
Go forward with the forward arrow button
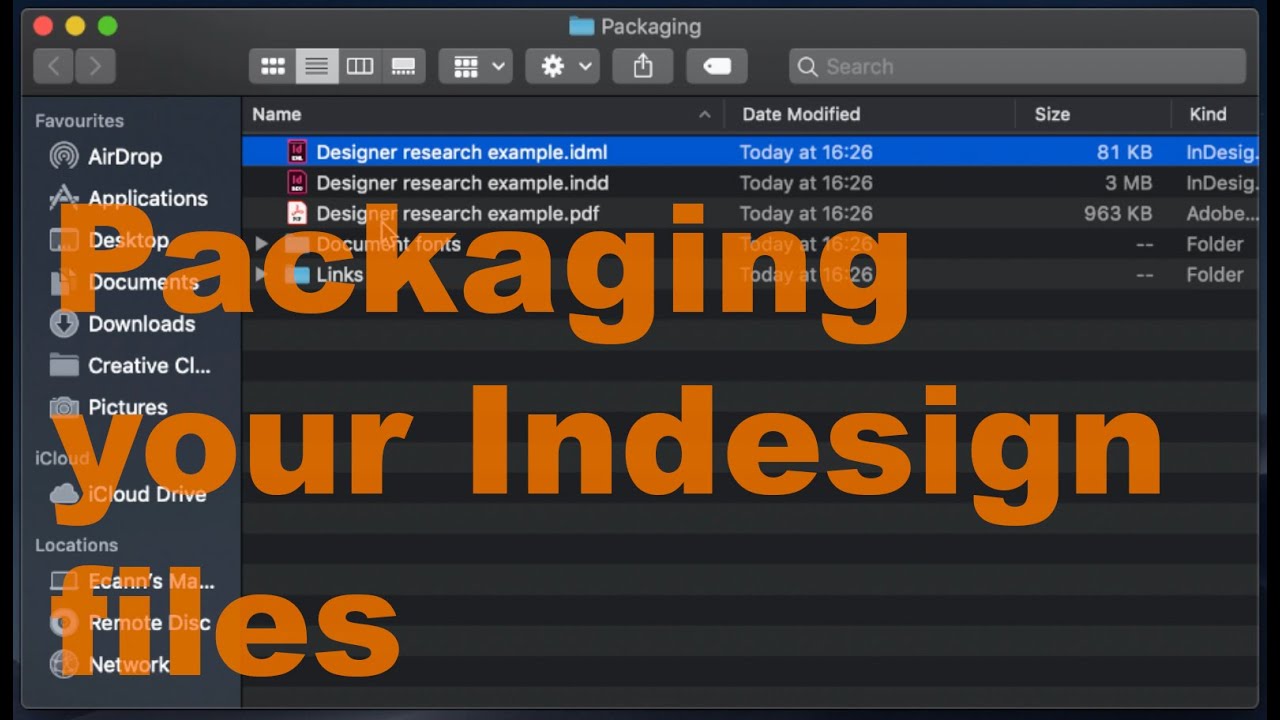[95, 66]
